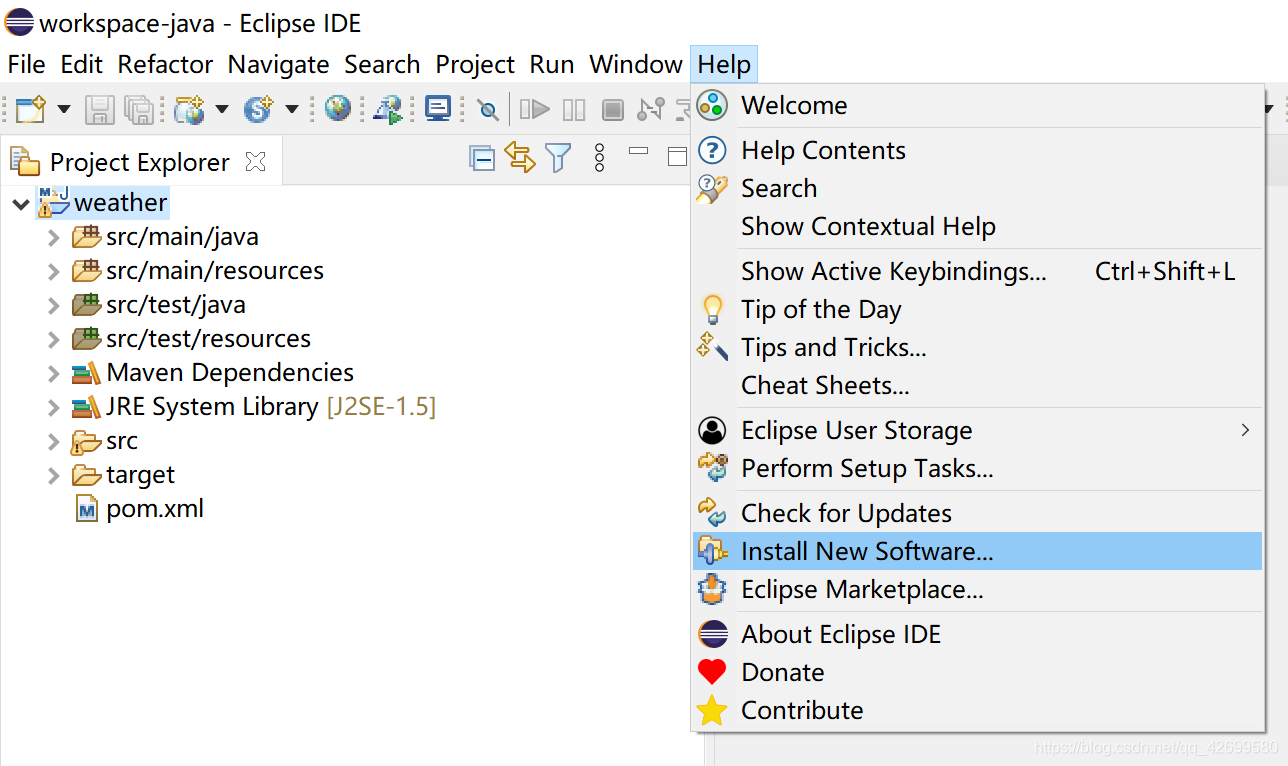The width and height of the screenshot is (1288, 766).
Task: Choose Tips and Tricks...
Action: point(977,347)
